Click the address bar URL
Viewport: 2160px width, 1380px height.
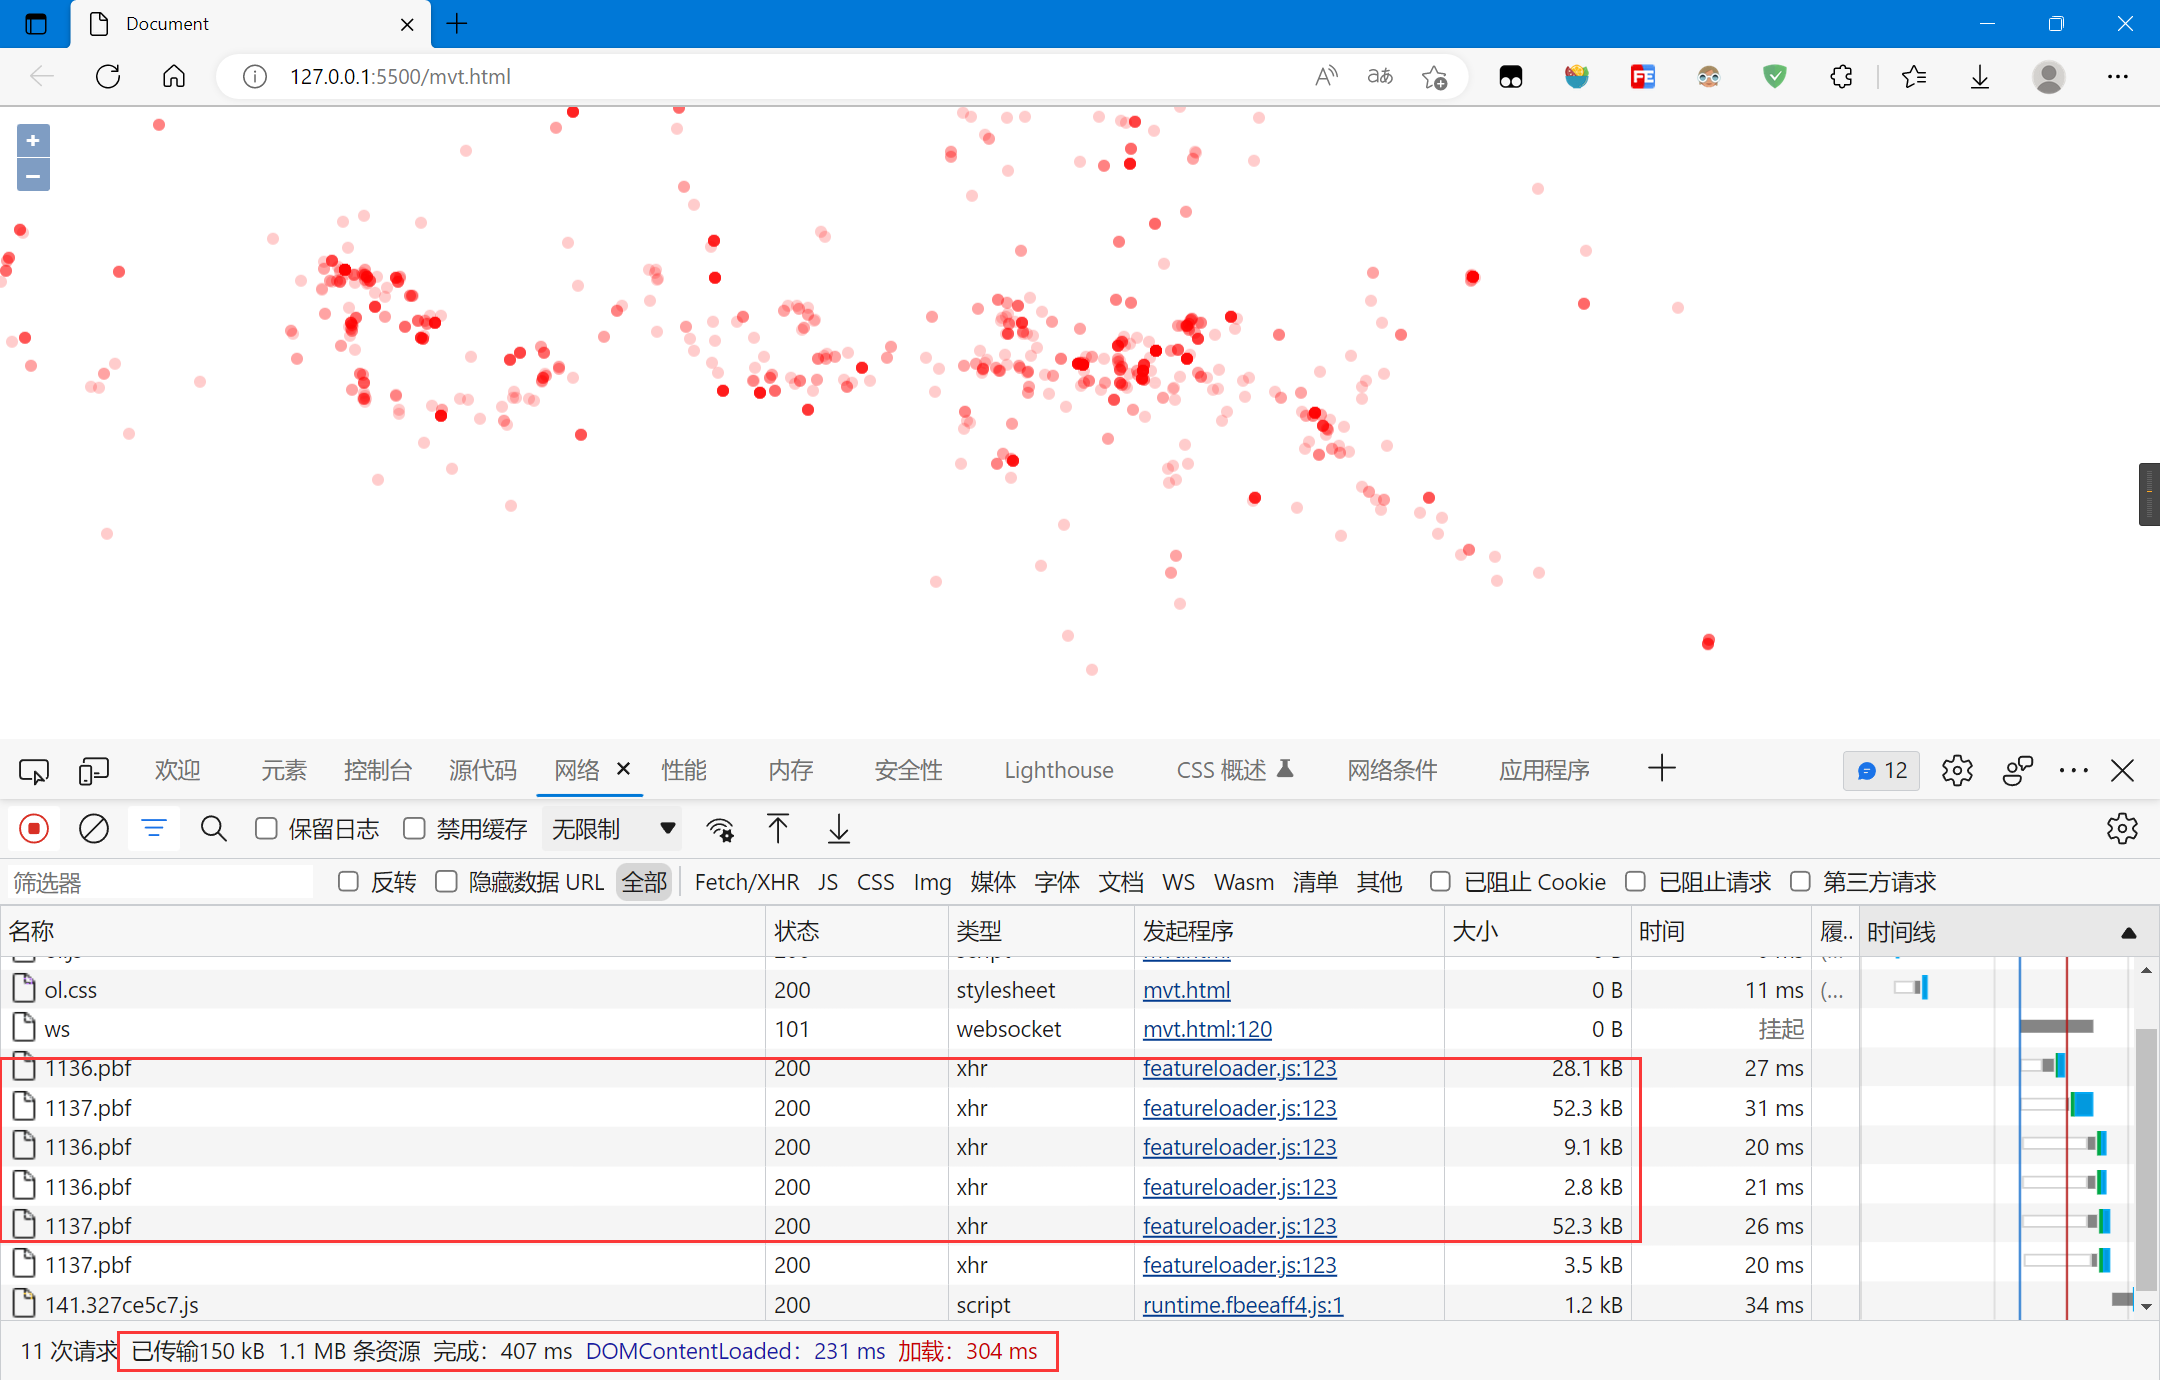(x=400, y=77)
